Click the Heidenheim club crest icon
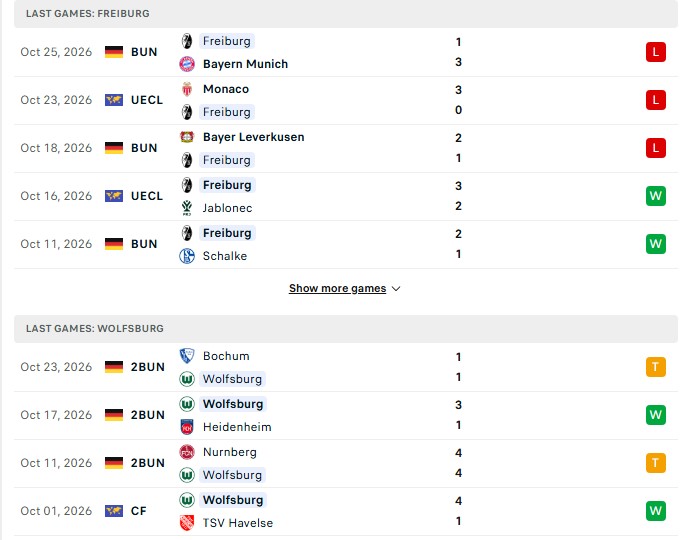Screen dimensions: 688x540 [187, 427]
